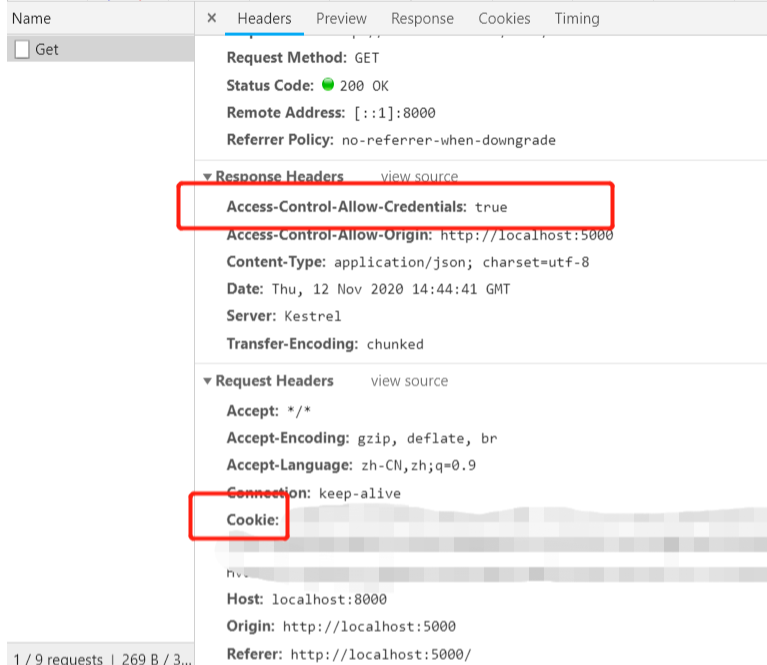Collapse the Response Headers section
This screenshot has height=665, width=767.
tap(208, 177)
